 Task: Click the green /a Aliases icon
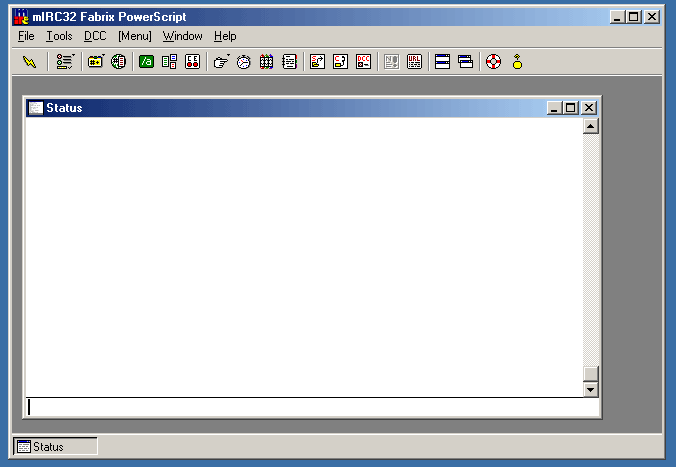[146, 62]
